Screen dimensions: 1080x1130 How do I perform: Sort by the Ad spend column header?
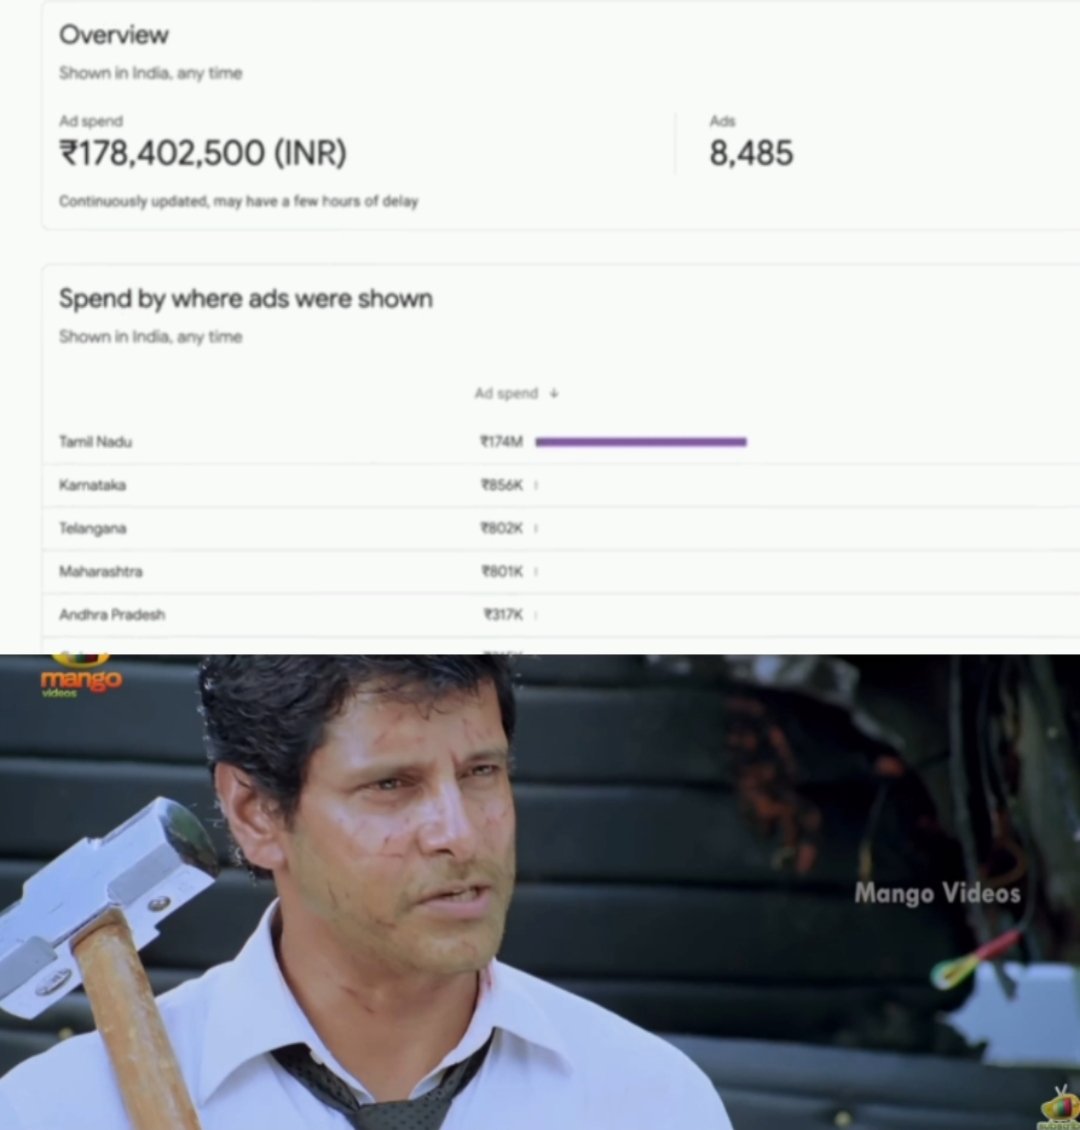[506, 393]
